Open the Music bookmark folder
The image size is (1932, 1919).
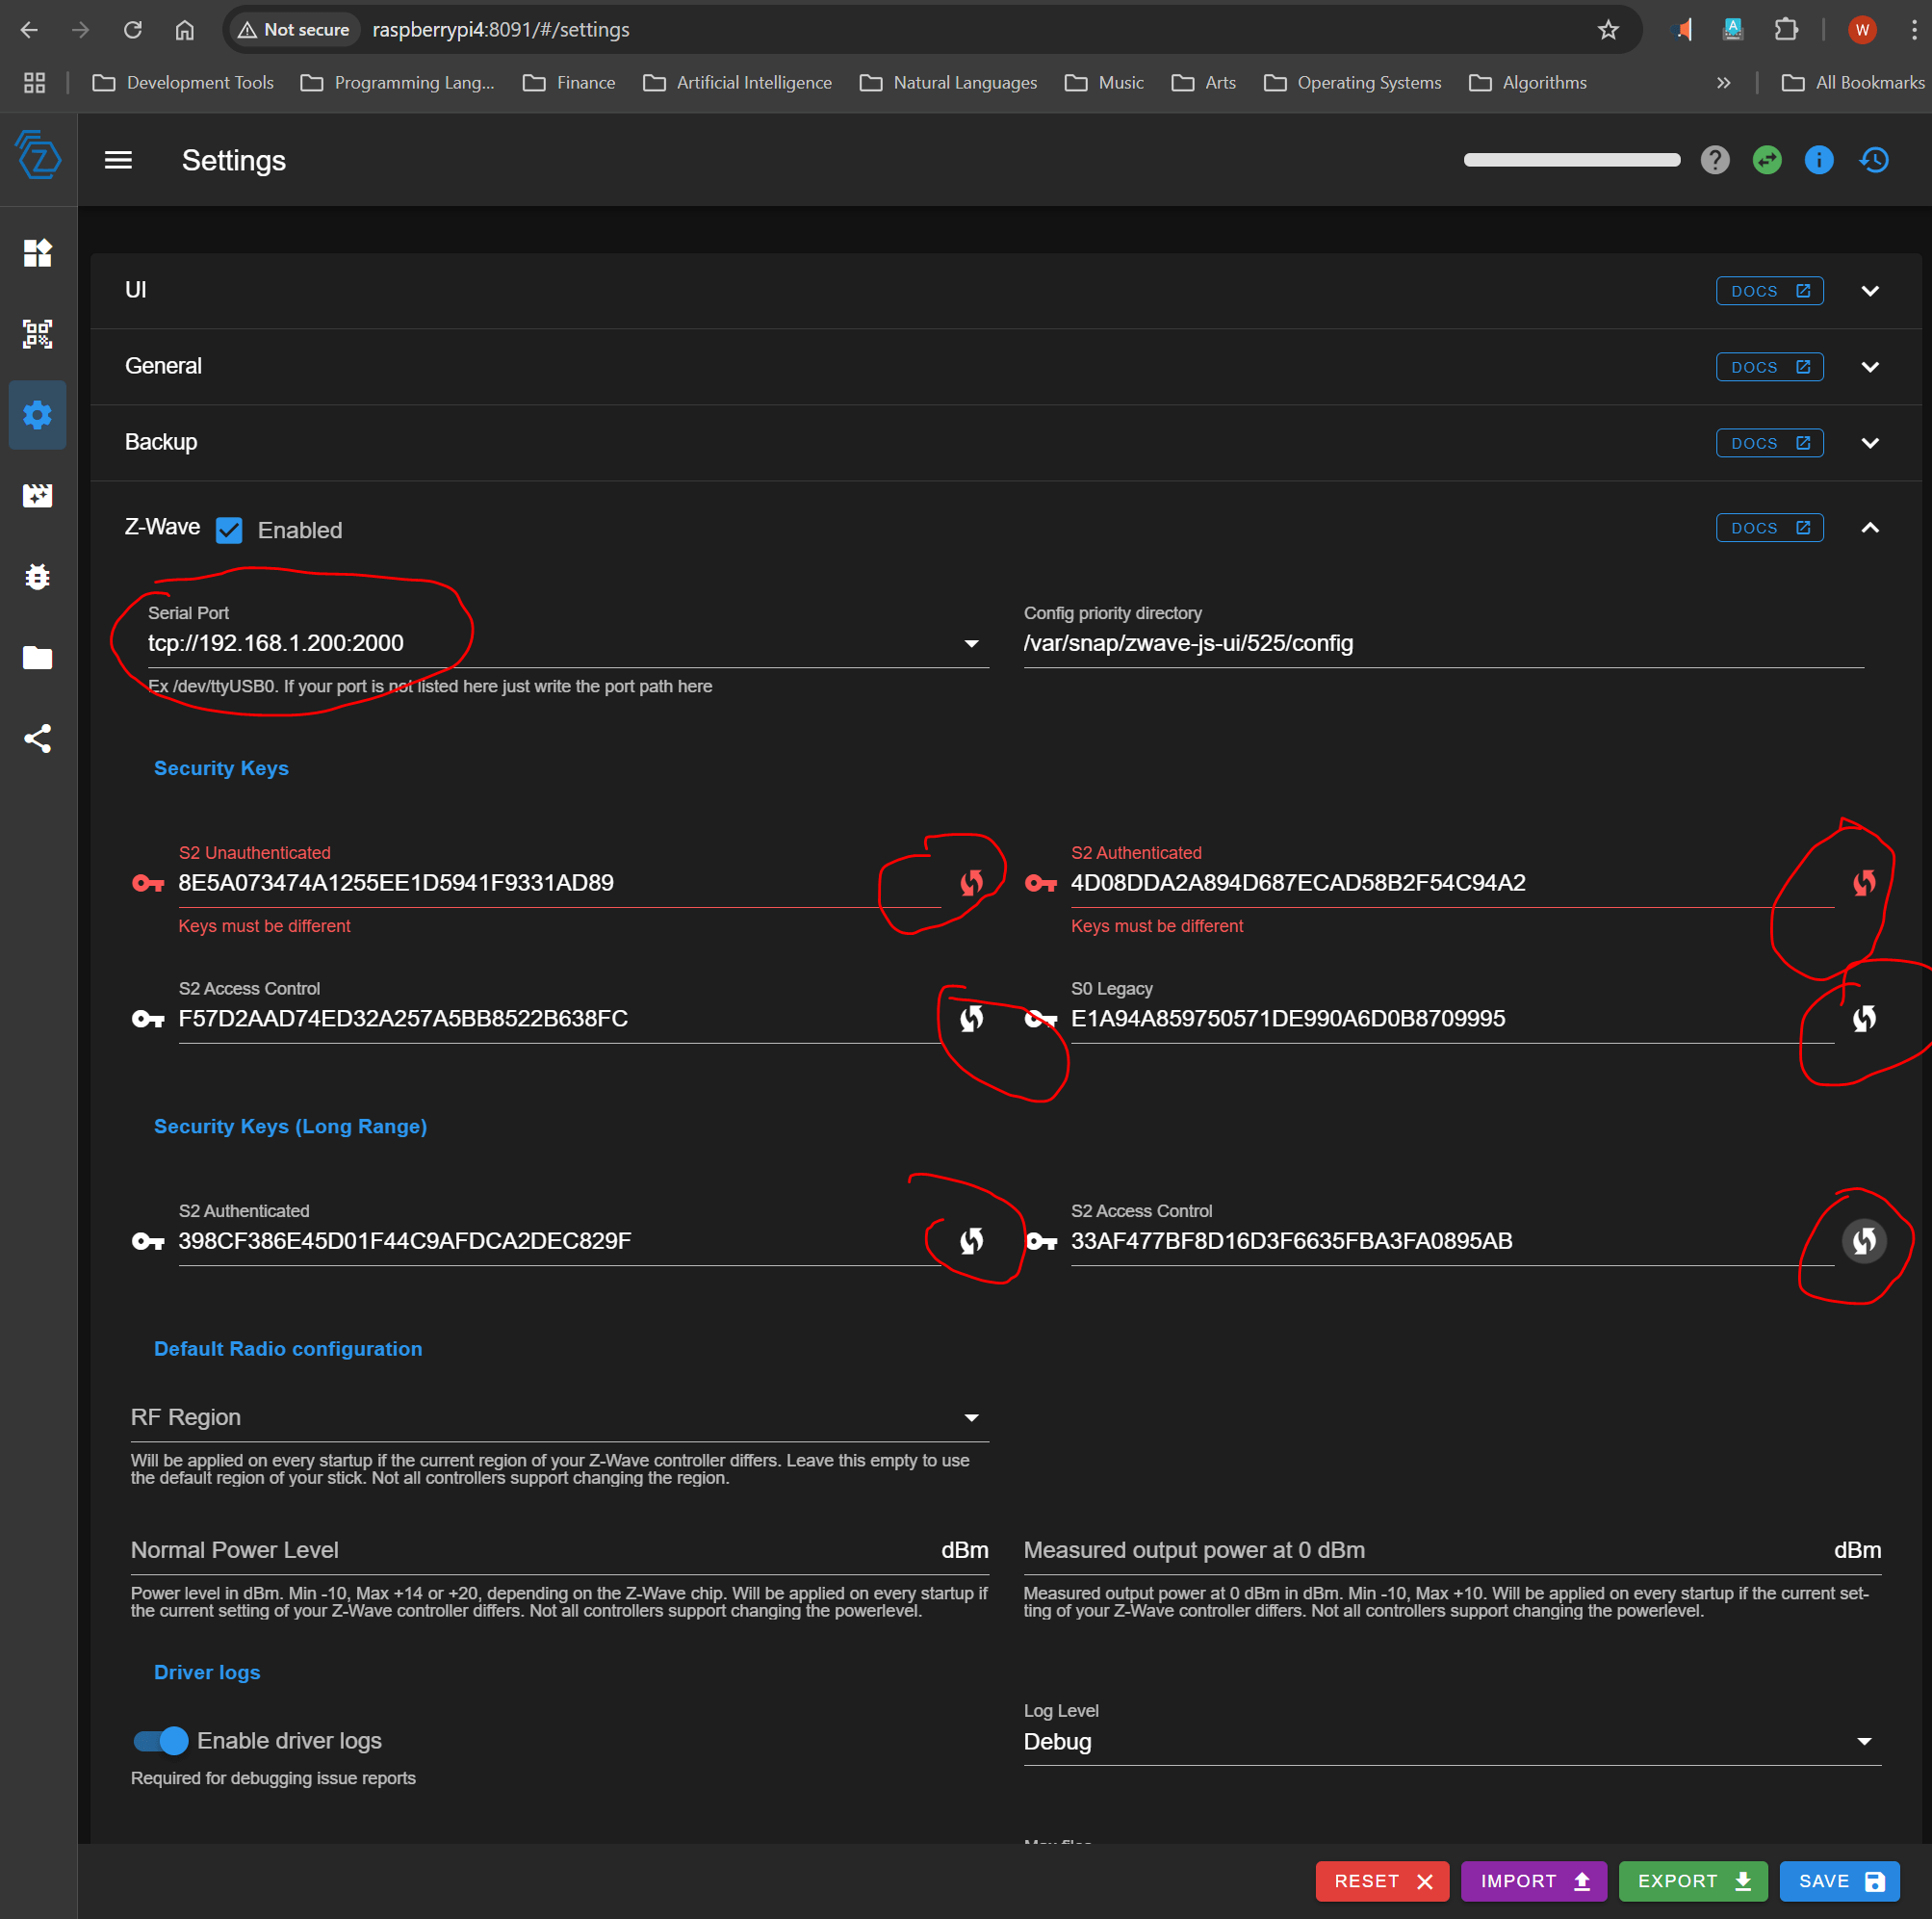[1104, 83]
